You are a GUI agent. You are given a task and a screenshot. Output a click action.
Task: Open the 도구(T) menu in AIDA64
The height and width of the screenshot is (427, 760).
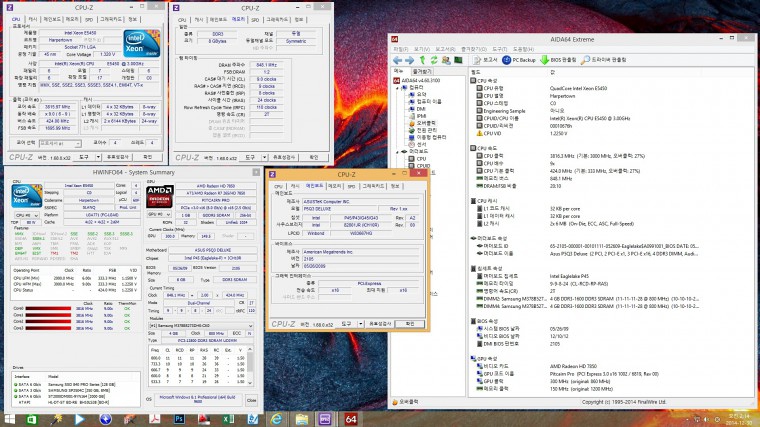(x=499, y=49)
